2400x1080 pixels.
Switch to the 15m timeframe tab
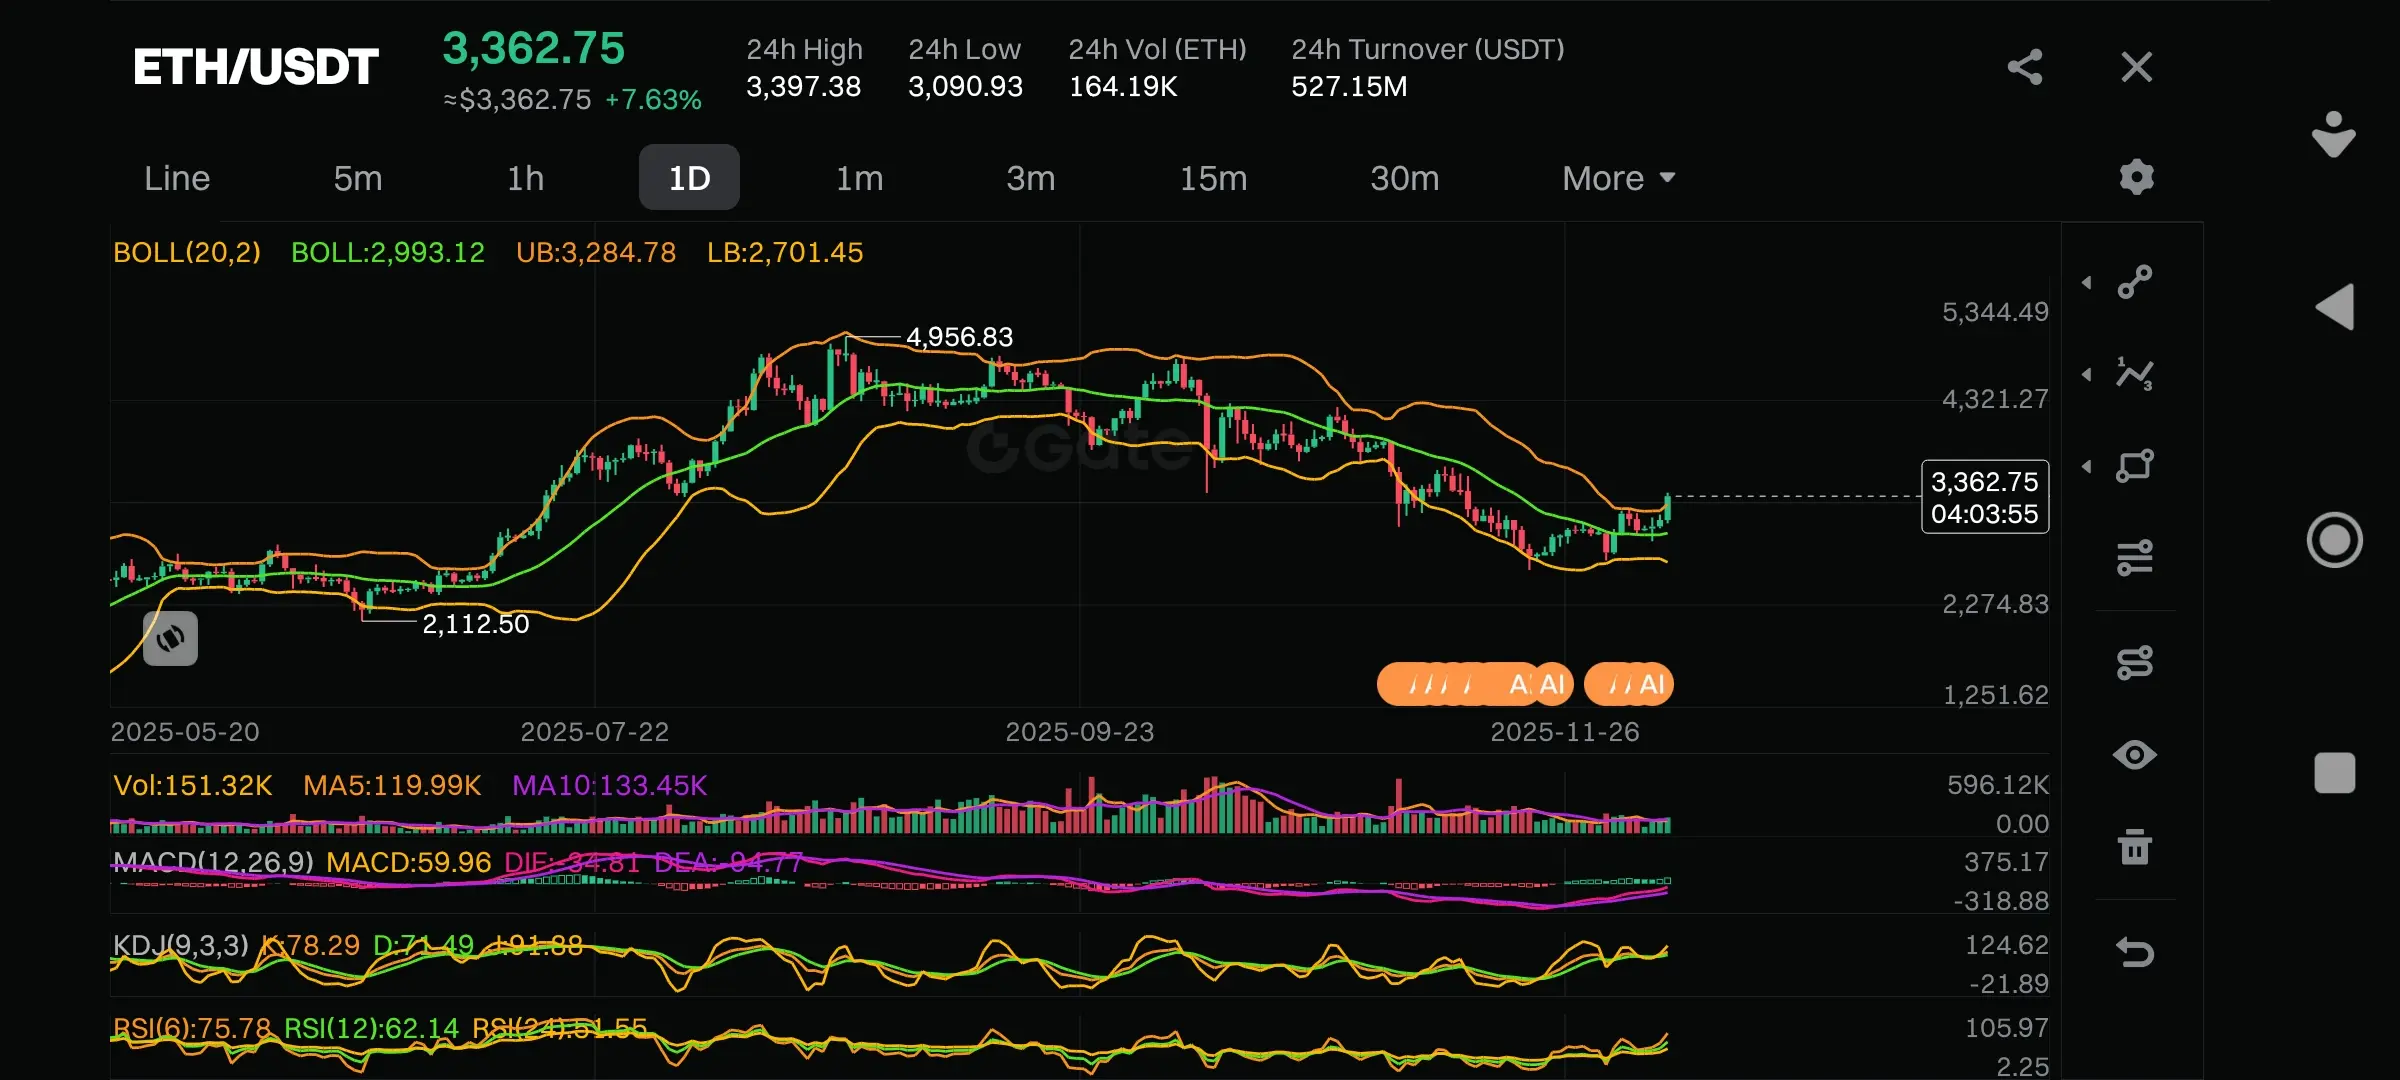(x=1213, y=178)
